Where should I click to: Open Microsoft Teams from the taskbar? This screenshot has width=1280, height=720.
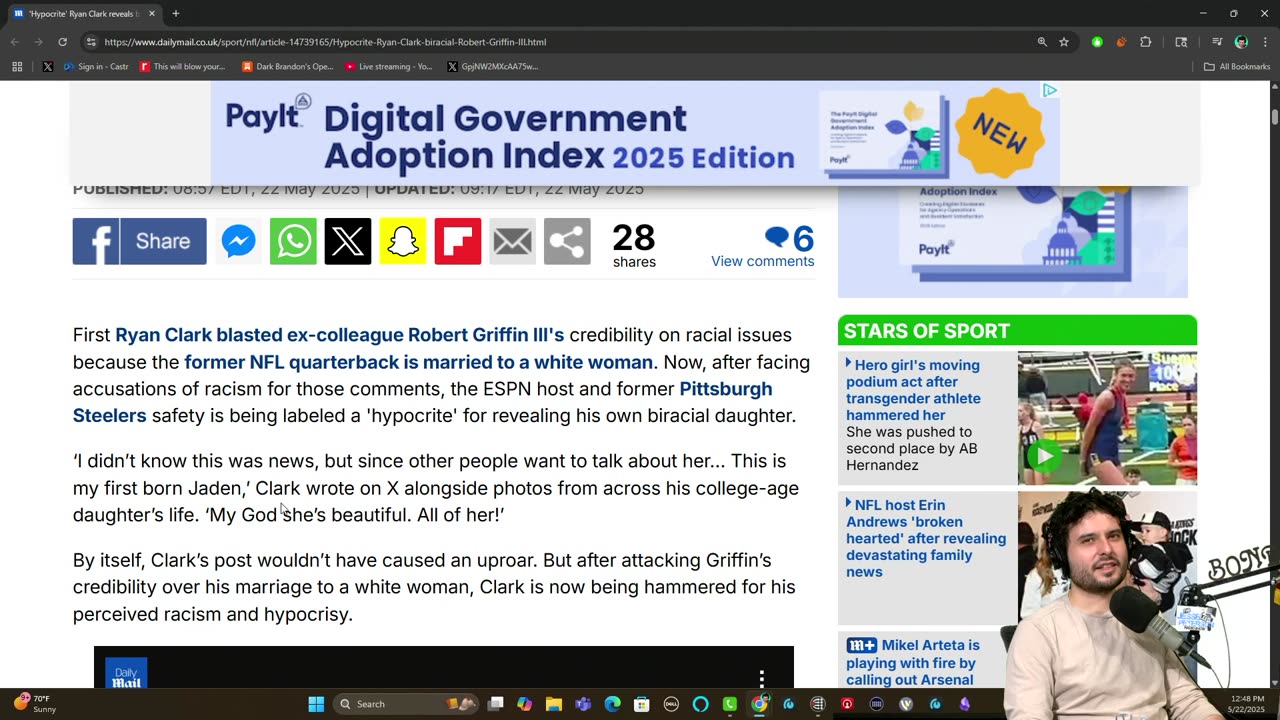click(x=583, y=704)
